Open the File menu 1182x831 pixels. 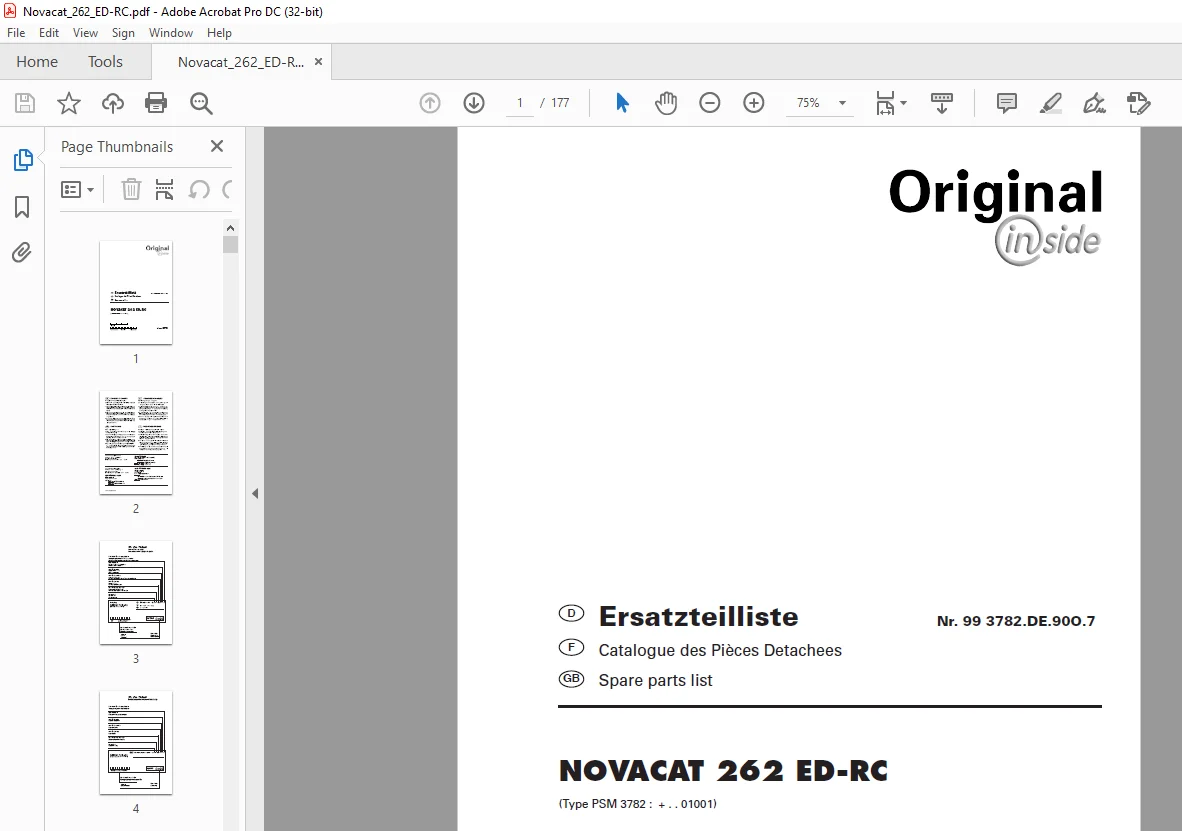pos(16,32)
